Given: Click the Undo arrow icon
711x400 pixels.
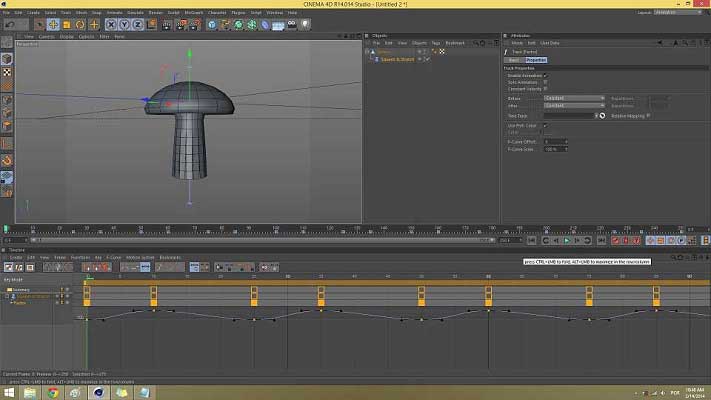Looking at the screenshot, I should coord(8,24).
